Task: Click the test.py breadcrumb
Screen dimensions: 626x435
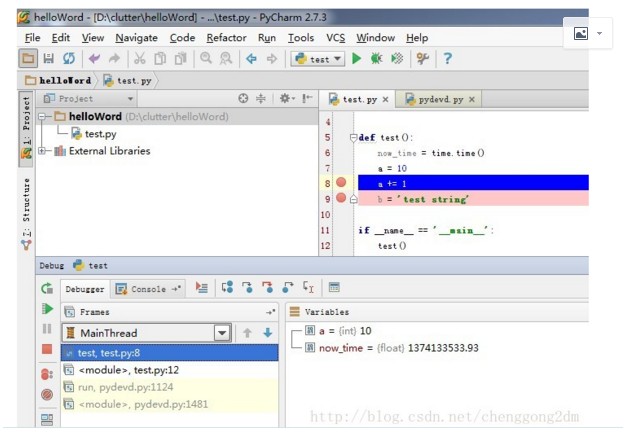Action: (128, 81)
